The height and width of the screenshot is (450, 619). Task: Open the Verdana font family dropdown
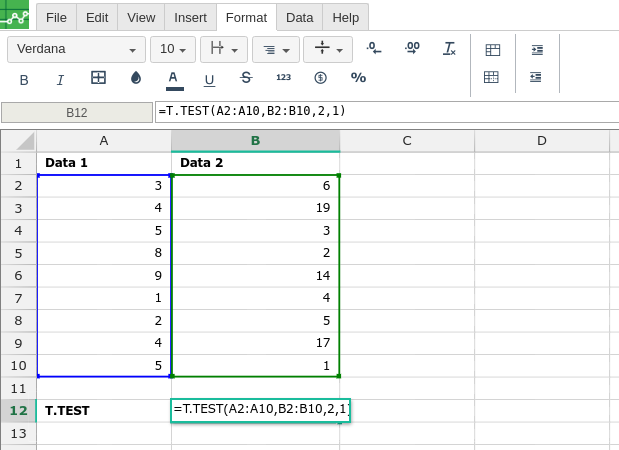pos(76,49)
